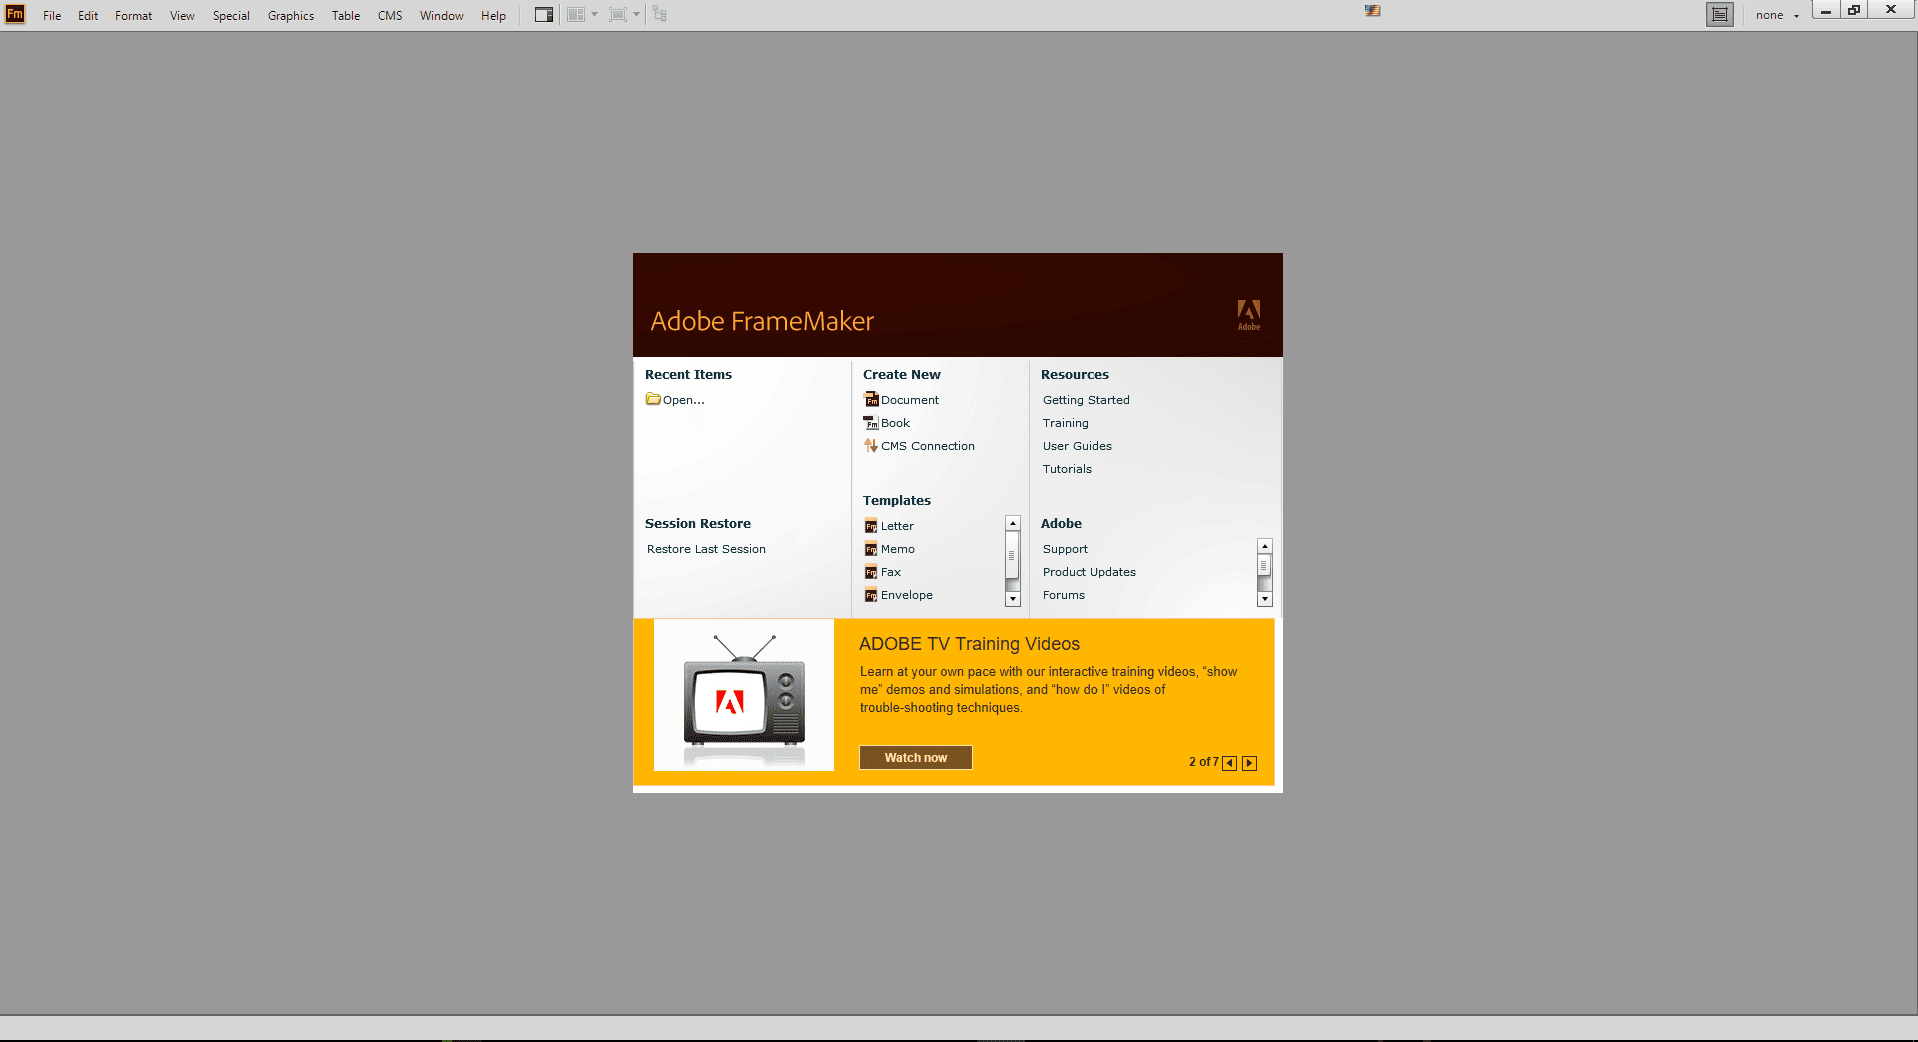Click Restore Last Session link
The width and height of the screenshot is (1918, 1042).
click(706, 549)
